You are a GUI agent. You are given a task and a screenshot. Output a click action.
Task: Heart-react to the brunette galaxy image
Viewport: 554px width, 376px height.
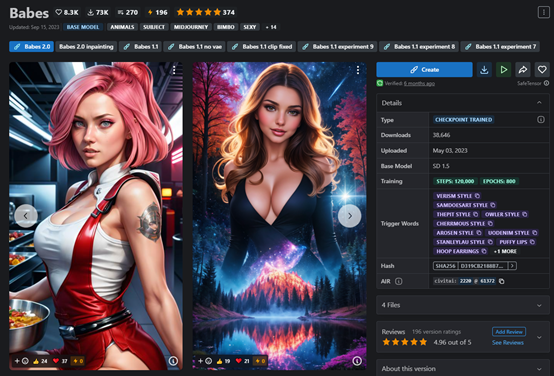[x=243, y=361]
